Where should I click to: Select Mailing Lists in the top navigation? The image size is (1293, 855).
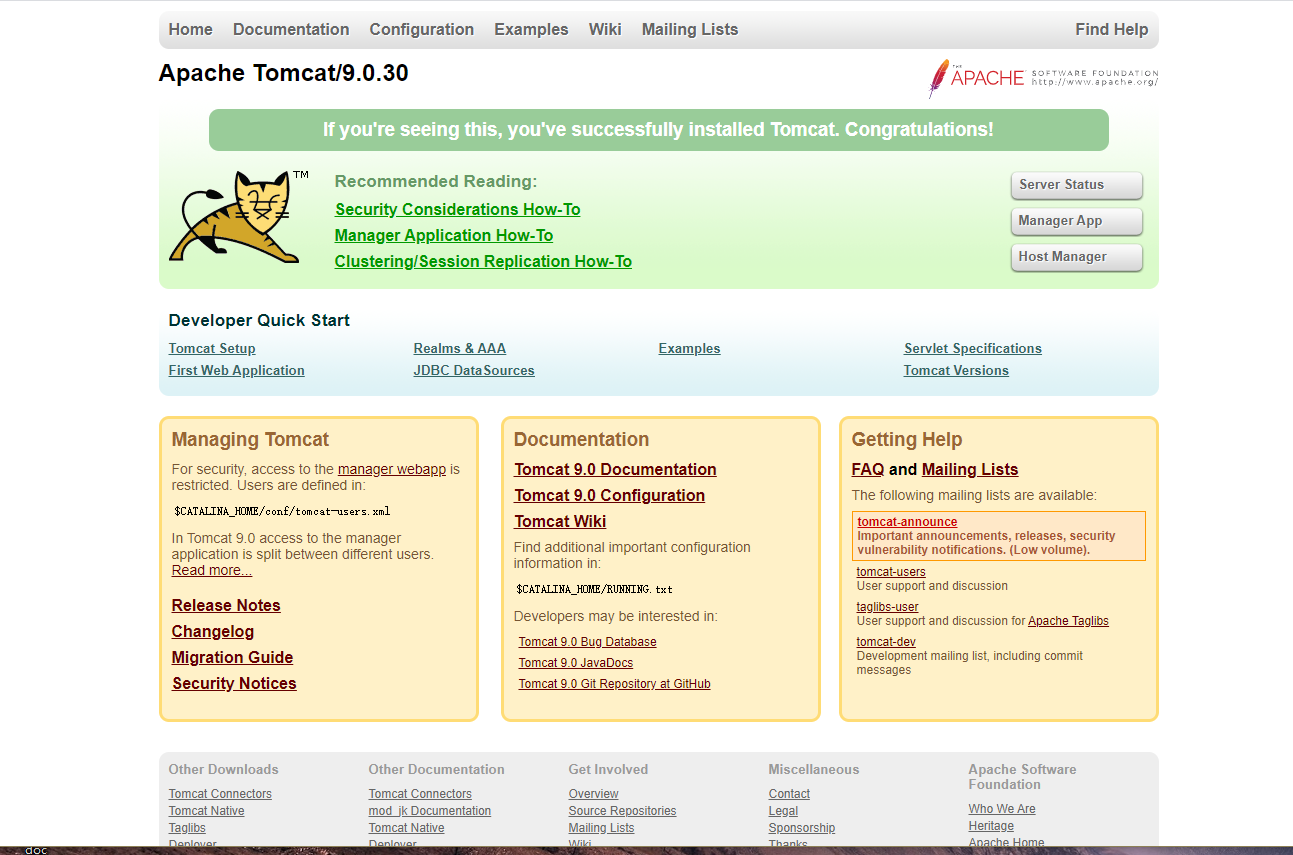pyautogui.click(x=690, y=30)
